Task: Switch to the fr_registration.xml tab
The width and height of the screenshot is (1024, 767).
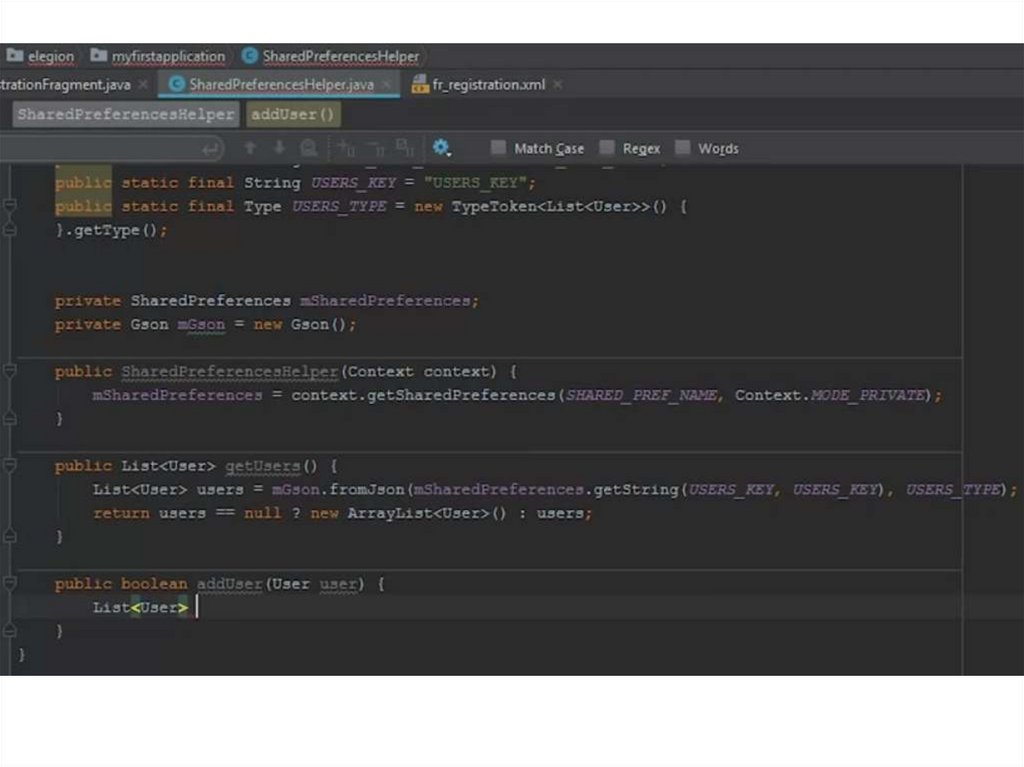Action: [488, 85]
